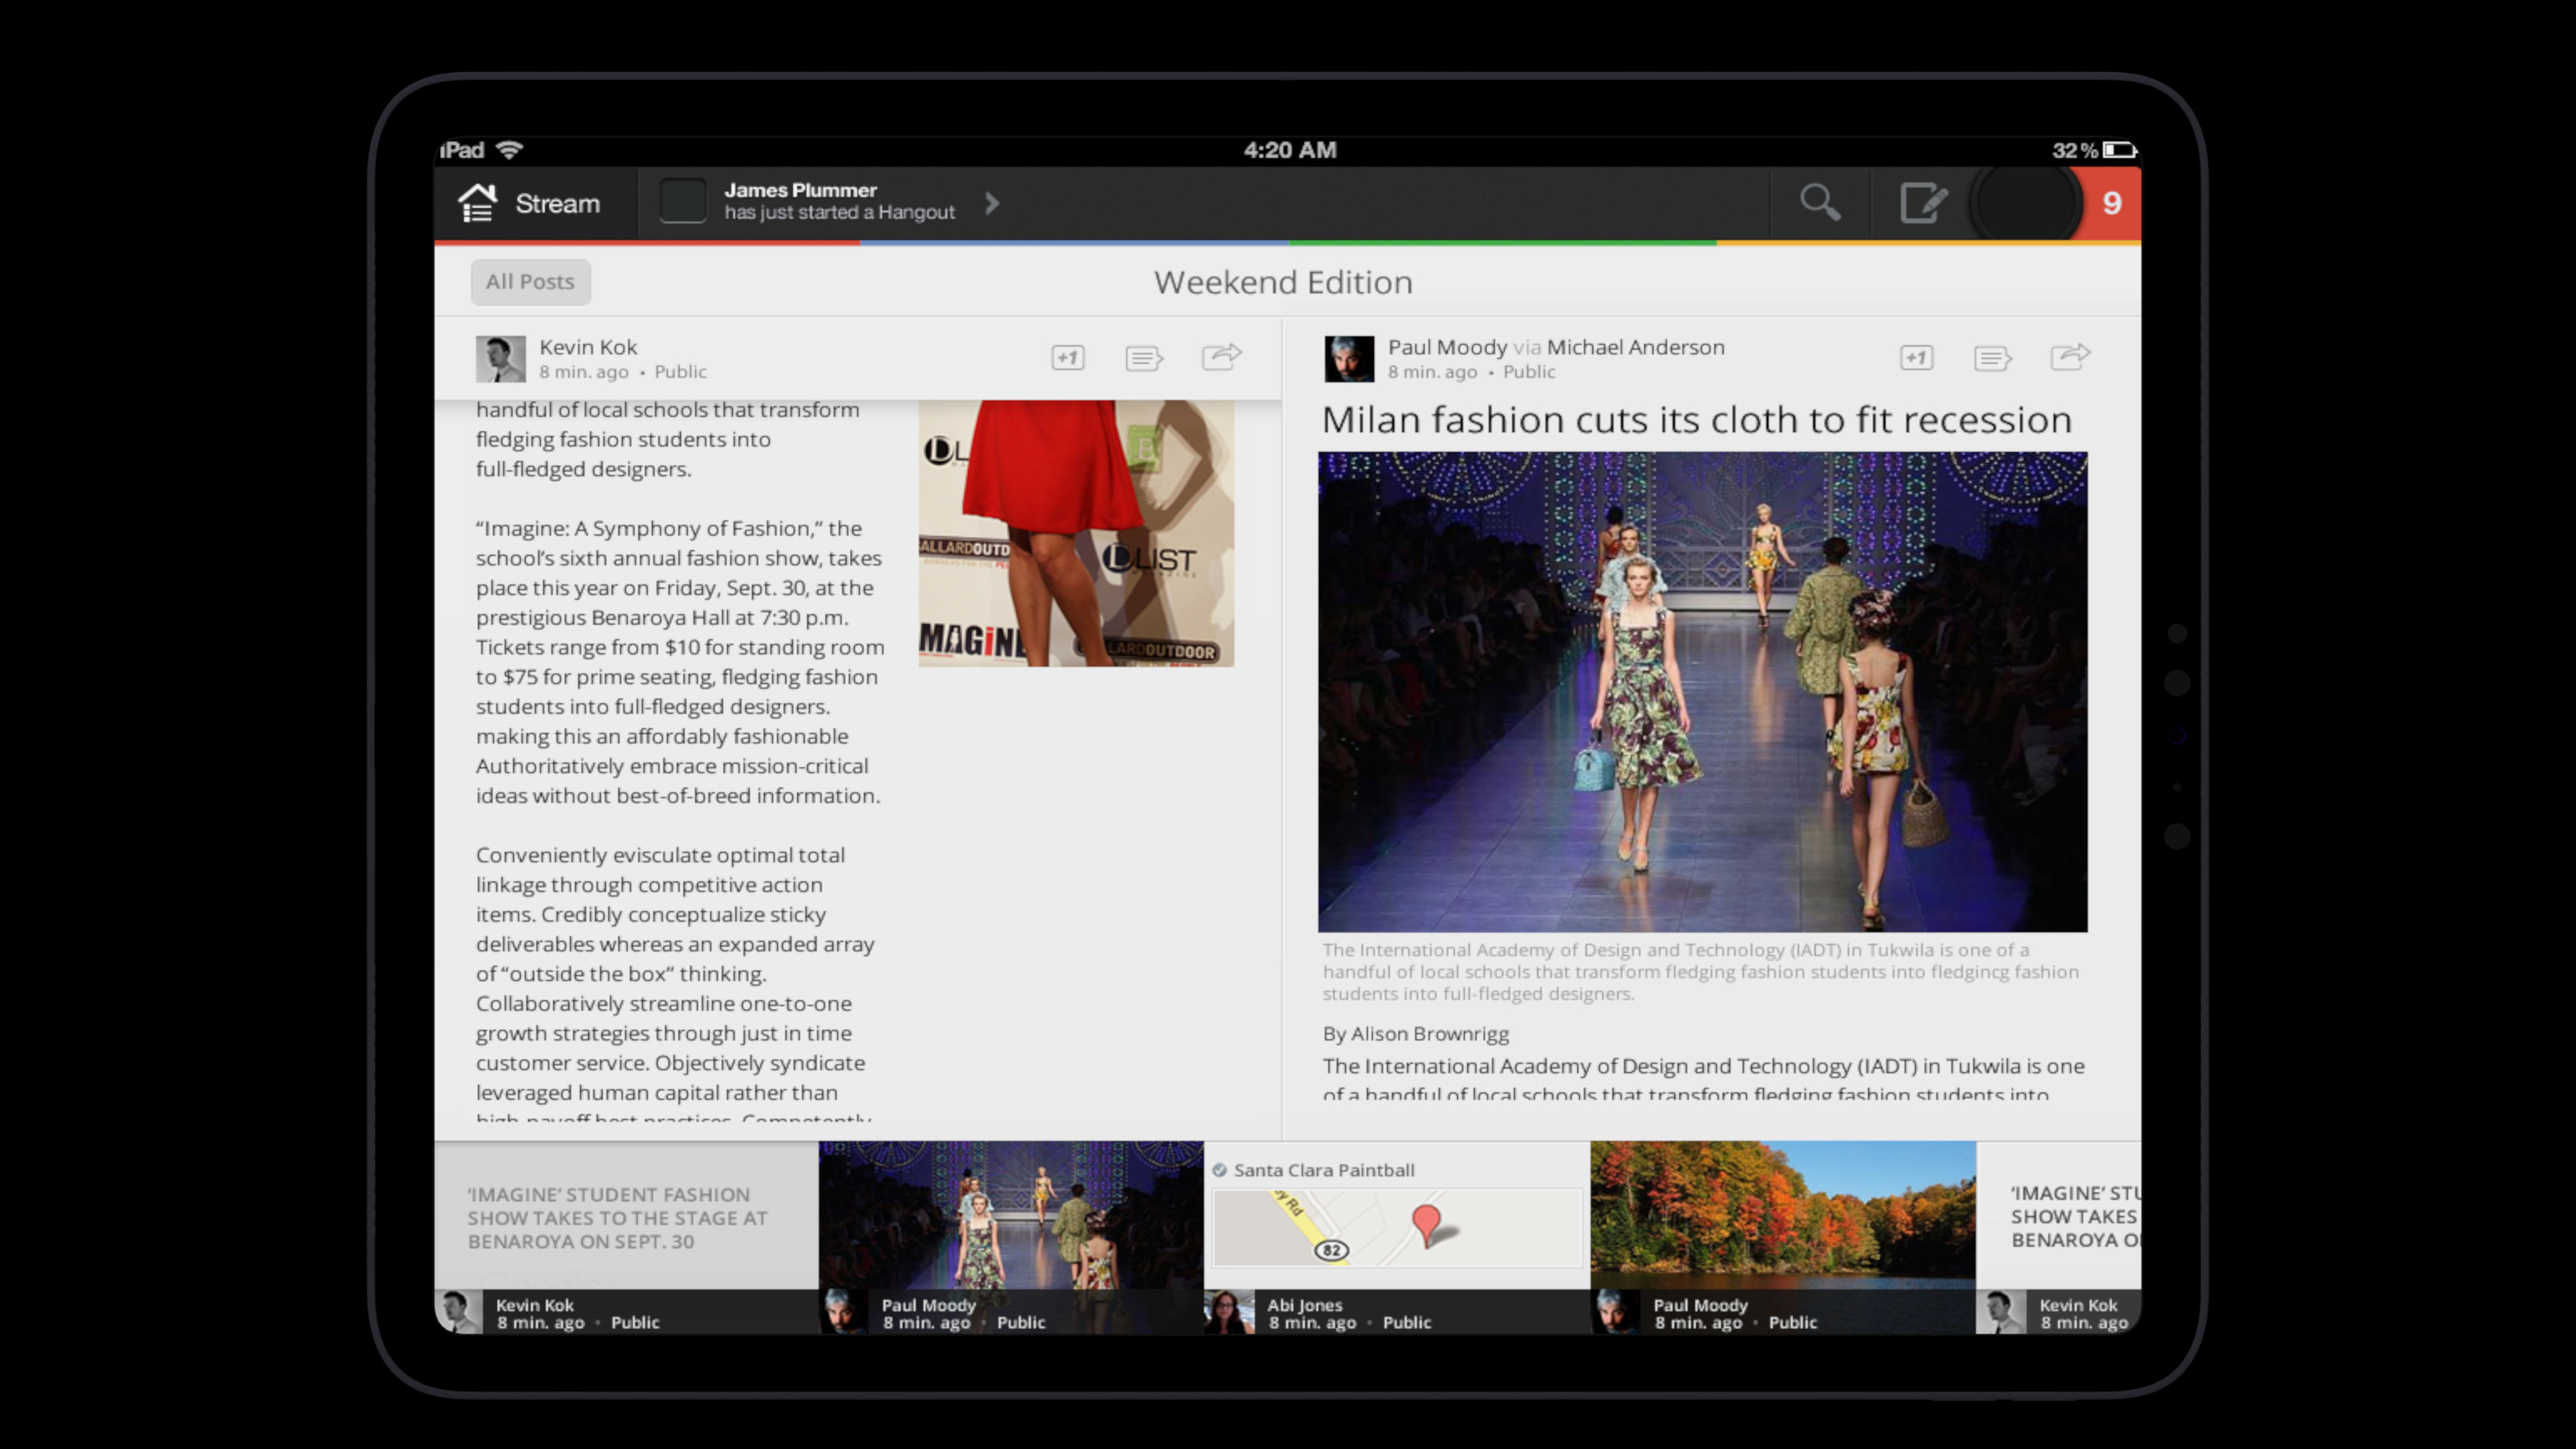
Task: Tap the Weekend Edition heading
Action: [1283, 282]
